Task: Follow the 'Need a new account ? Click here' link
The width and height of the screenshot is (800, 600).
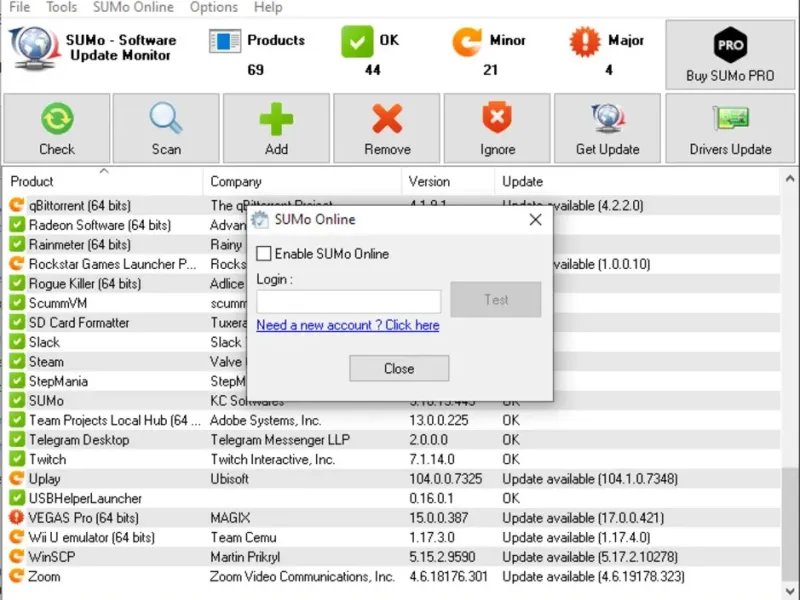Action: click(x=348, y=325)
